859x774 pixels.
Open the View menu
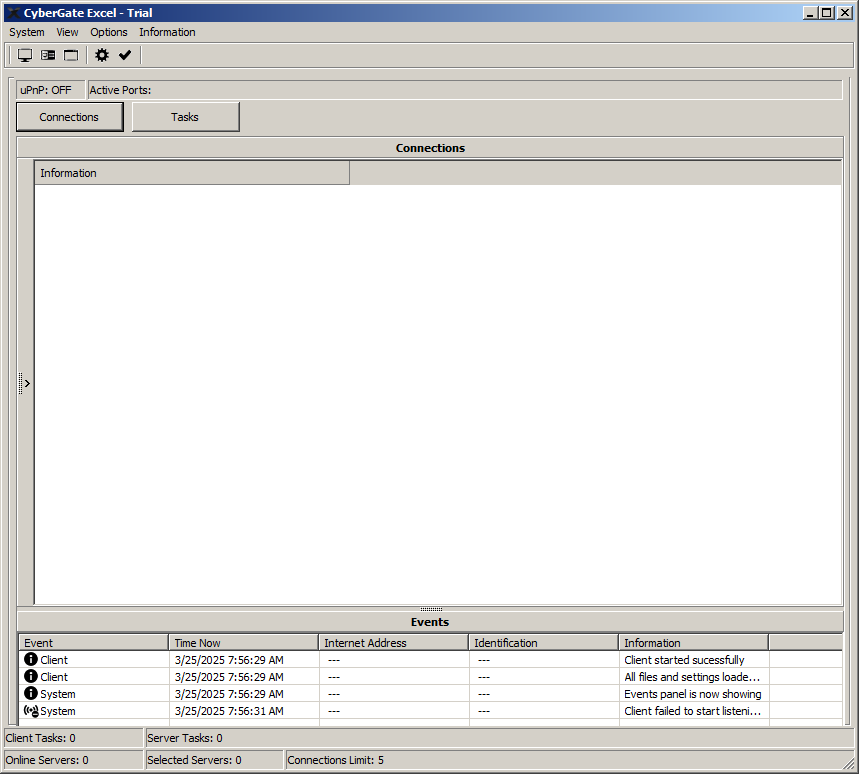click(67, 32)
